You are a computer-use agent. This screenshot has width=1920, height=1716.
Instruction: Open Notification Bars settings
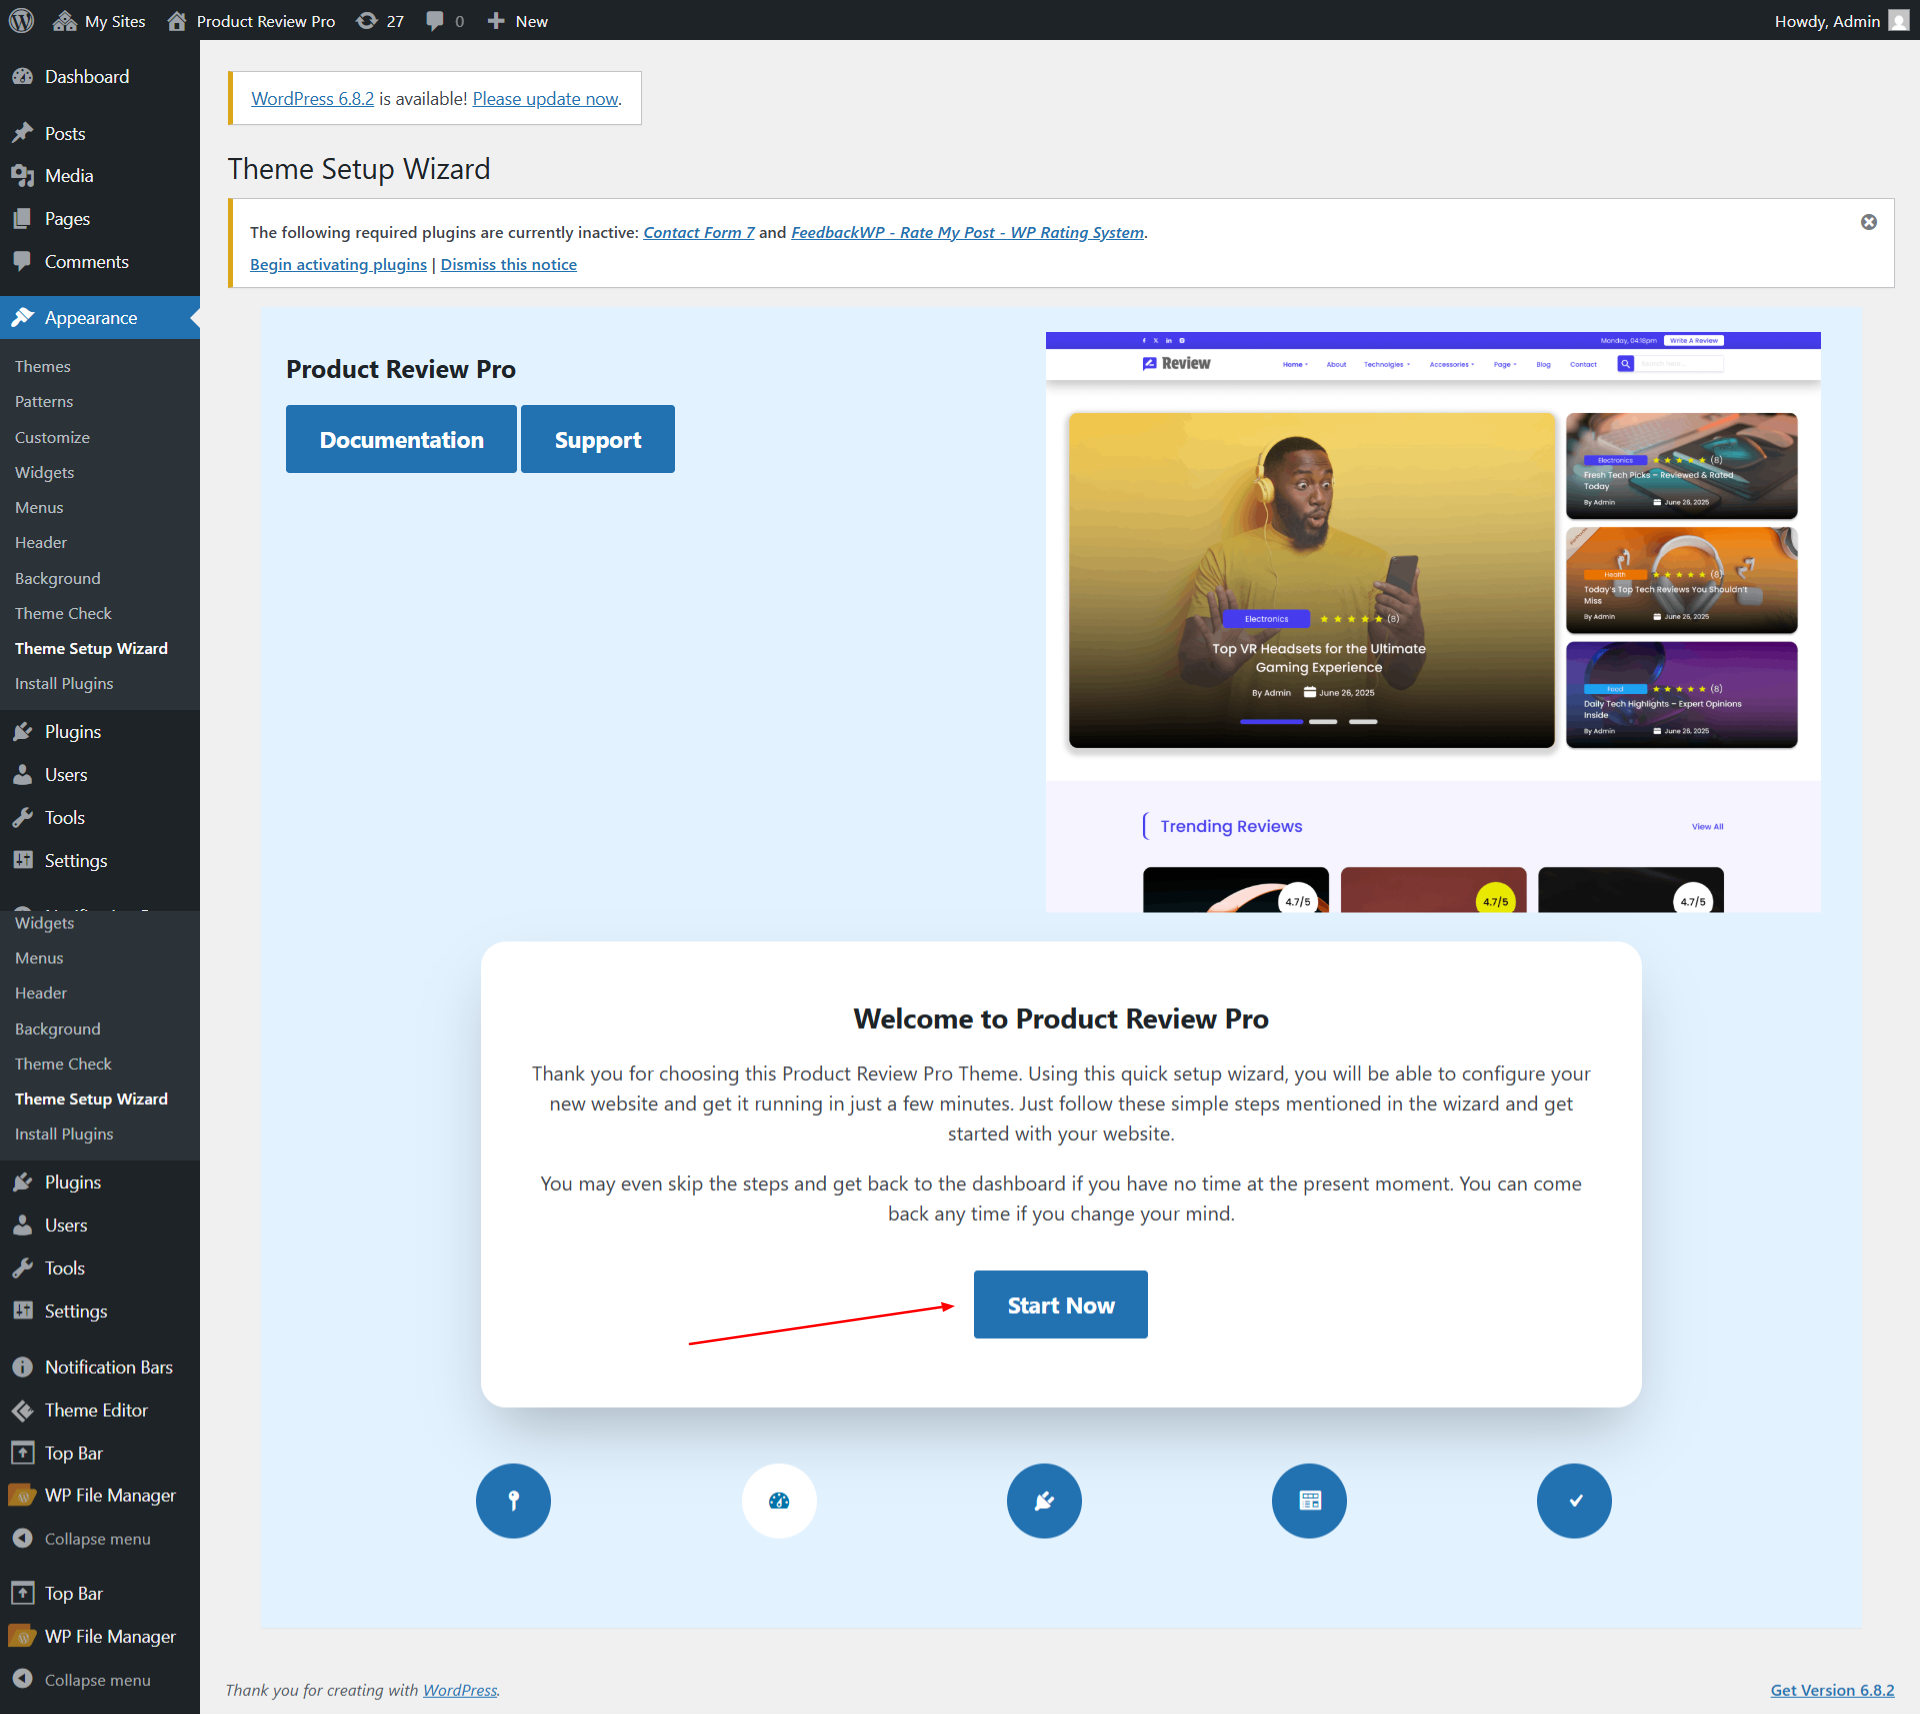[x=108, y=1367]
